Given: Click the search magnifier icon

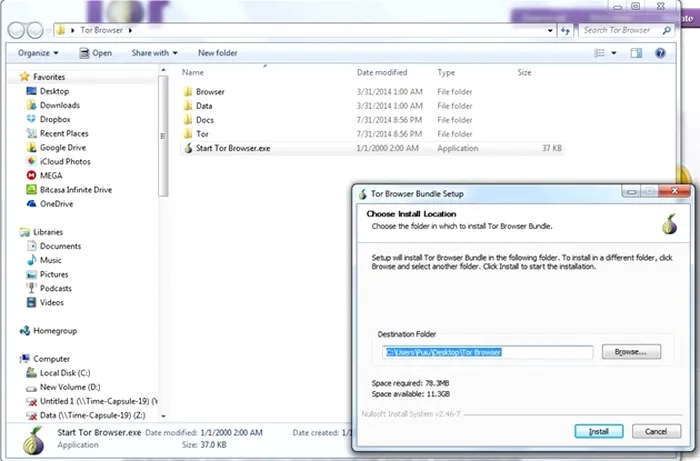Looking at the screenshot, I should [667, 30].
